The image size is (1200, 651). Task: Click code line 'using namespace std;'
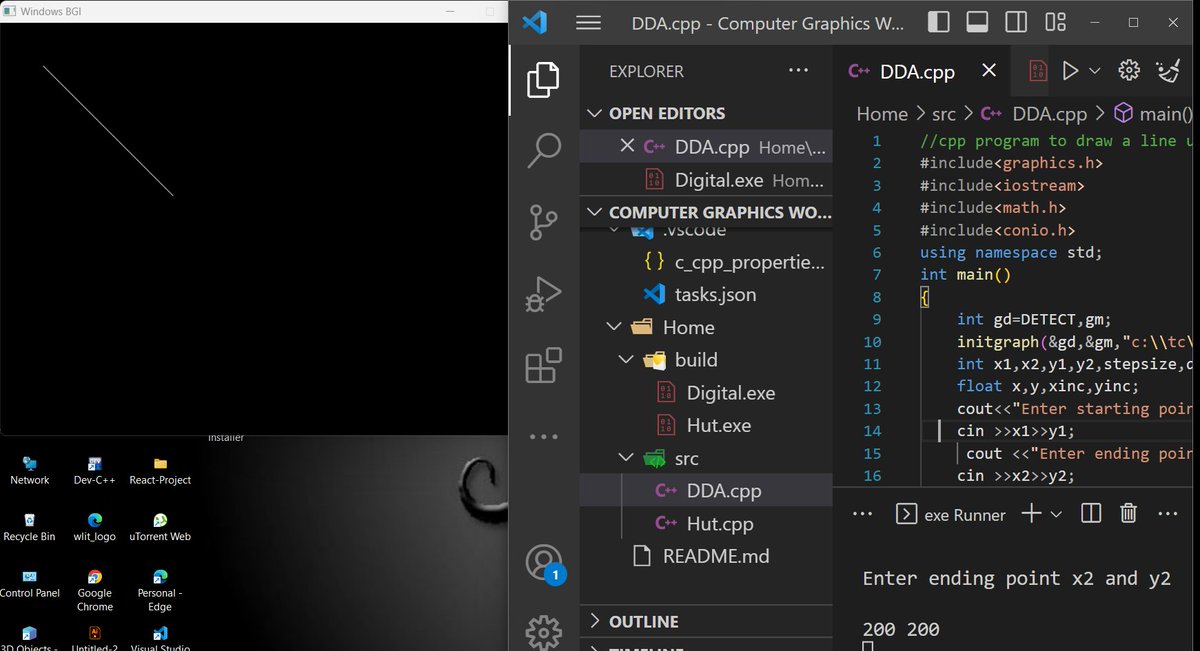tap(1011, 252)
